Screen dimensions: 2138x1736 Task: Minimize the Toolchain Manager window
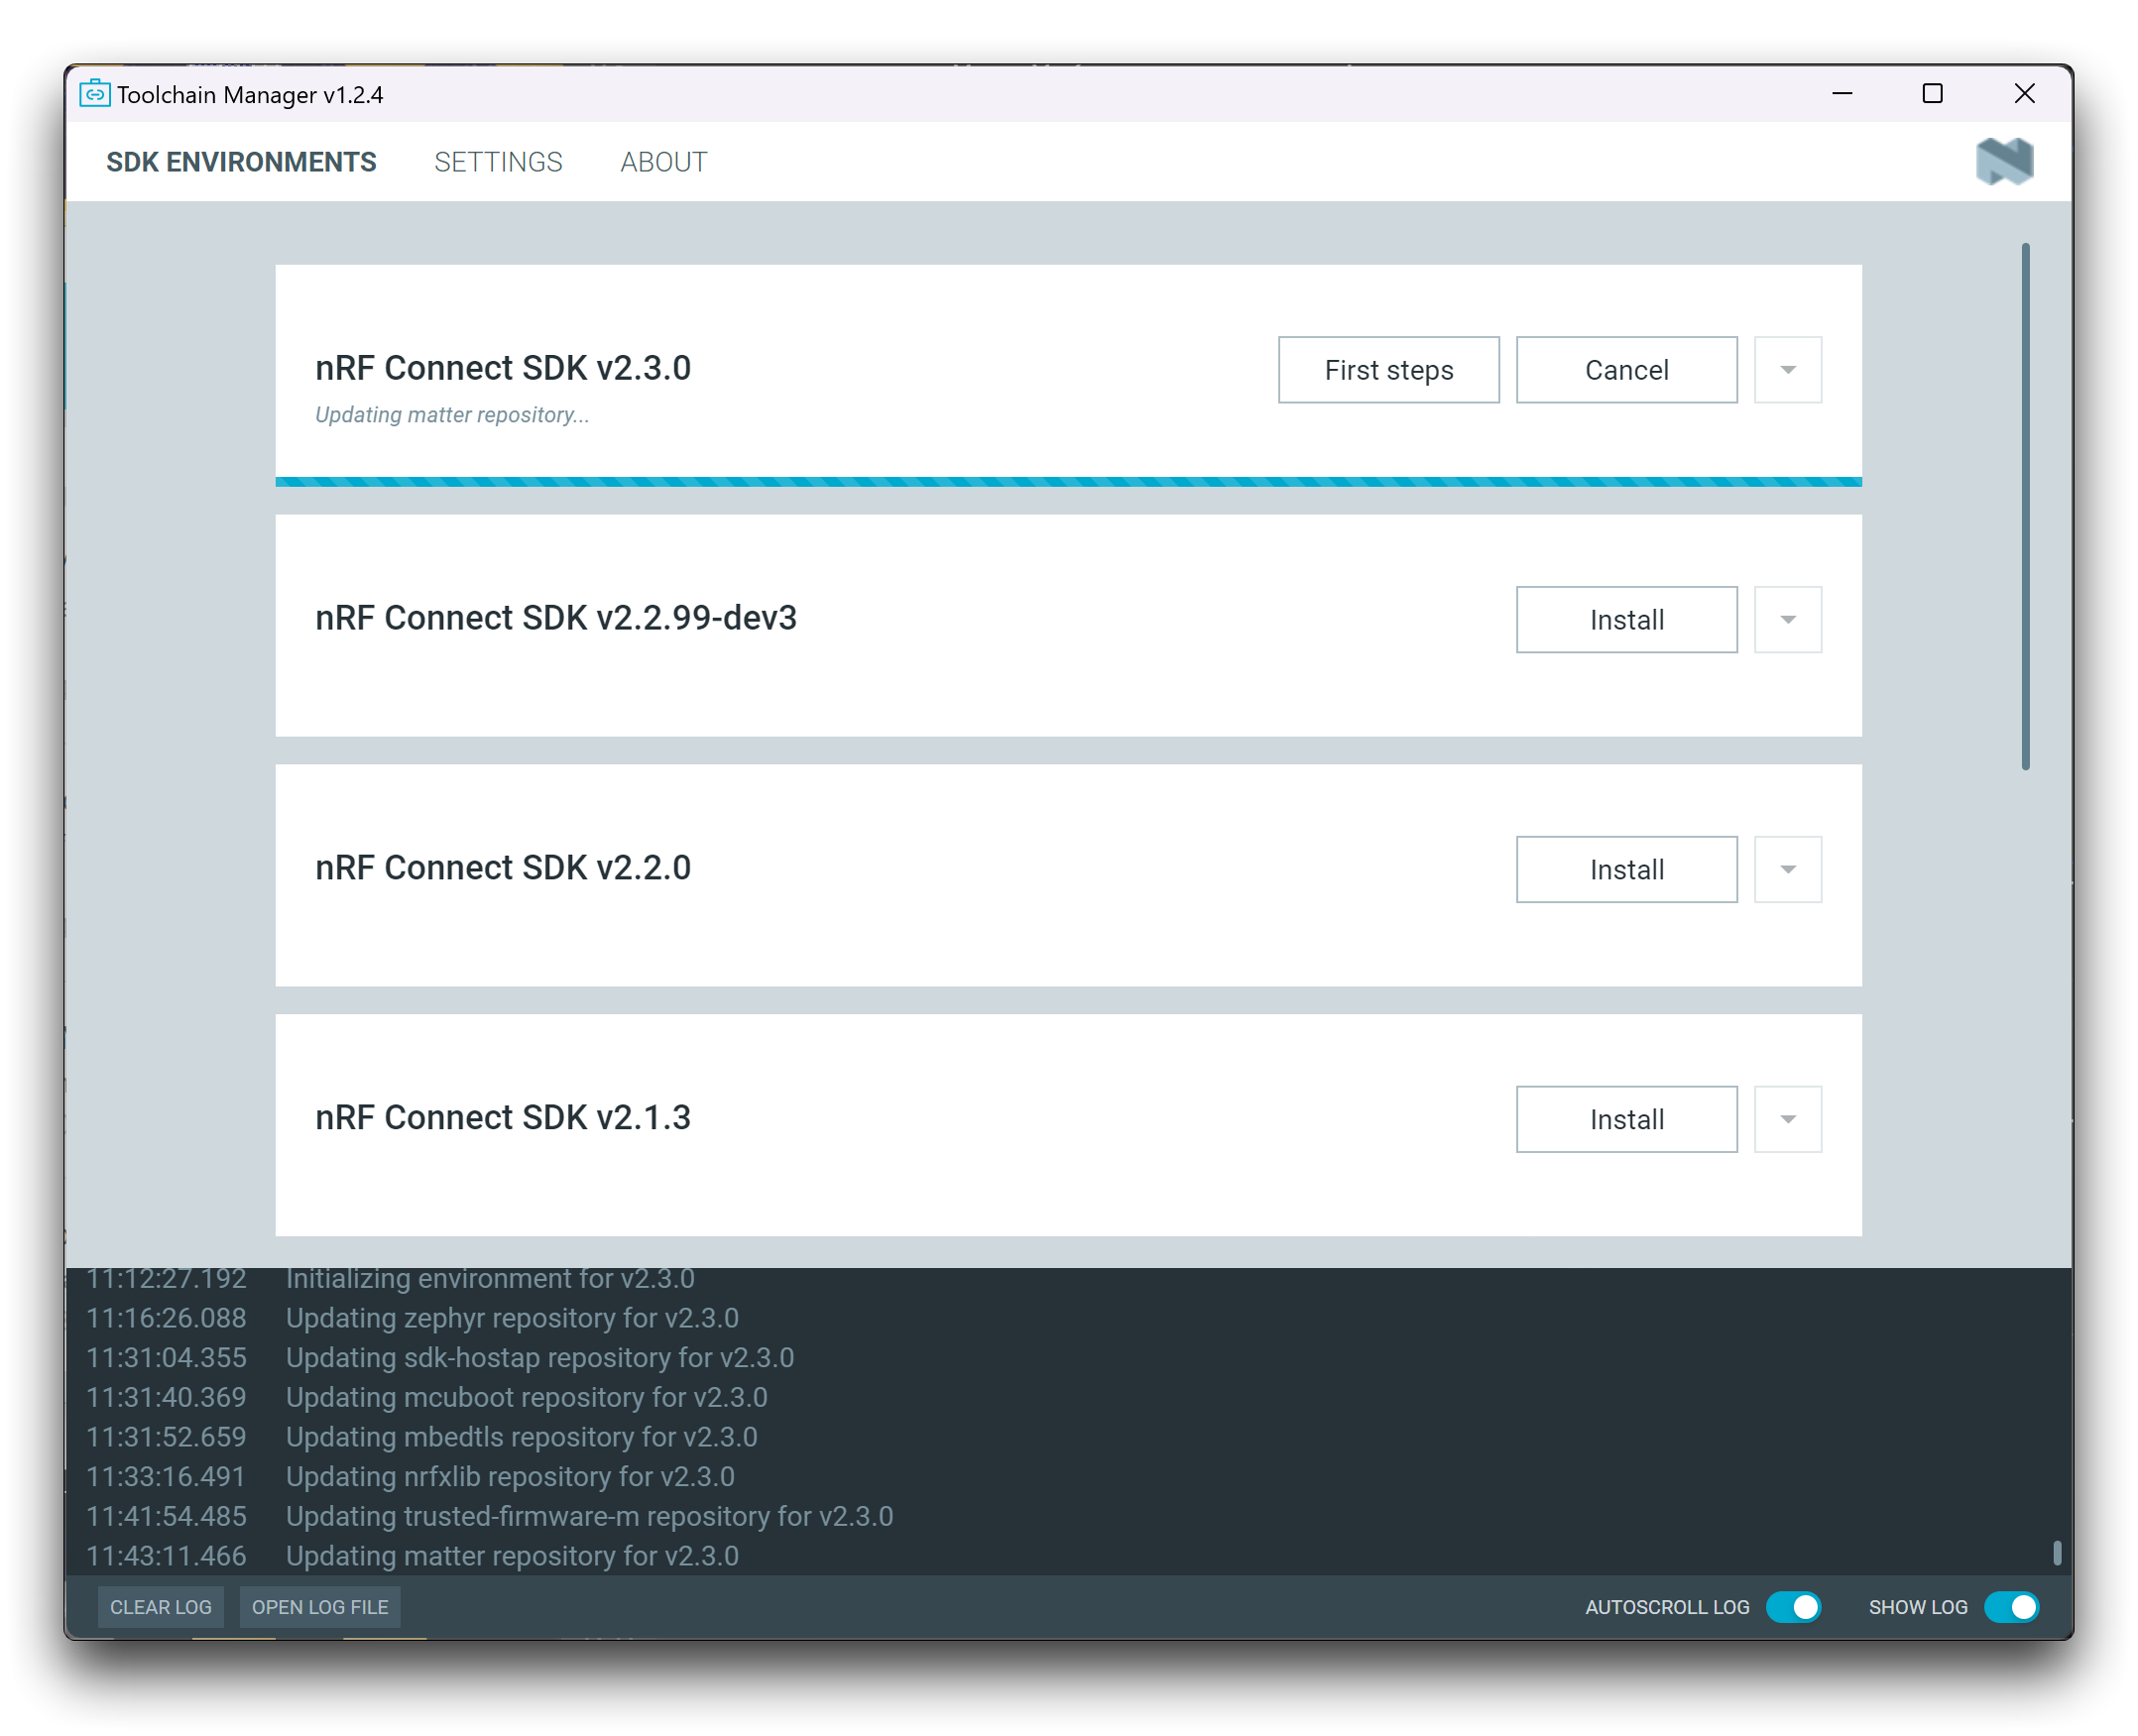pos(1842,94)
